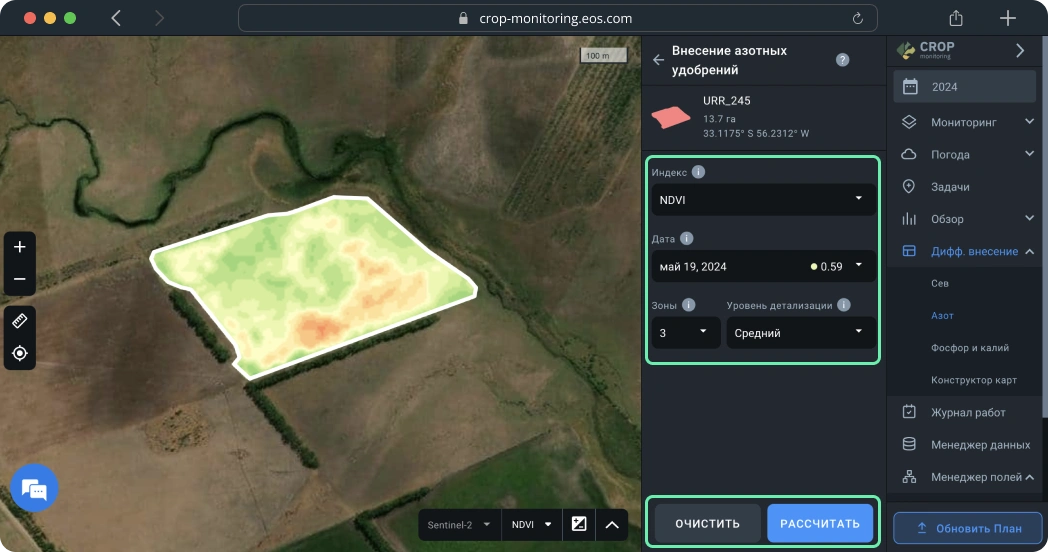The image size is (1048, 552).
Task: Center map on my location
Action: [x=20, y=353]
